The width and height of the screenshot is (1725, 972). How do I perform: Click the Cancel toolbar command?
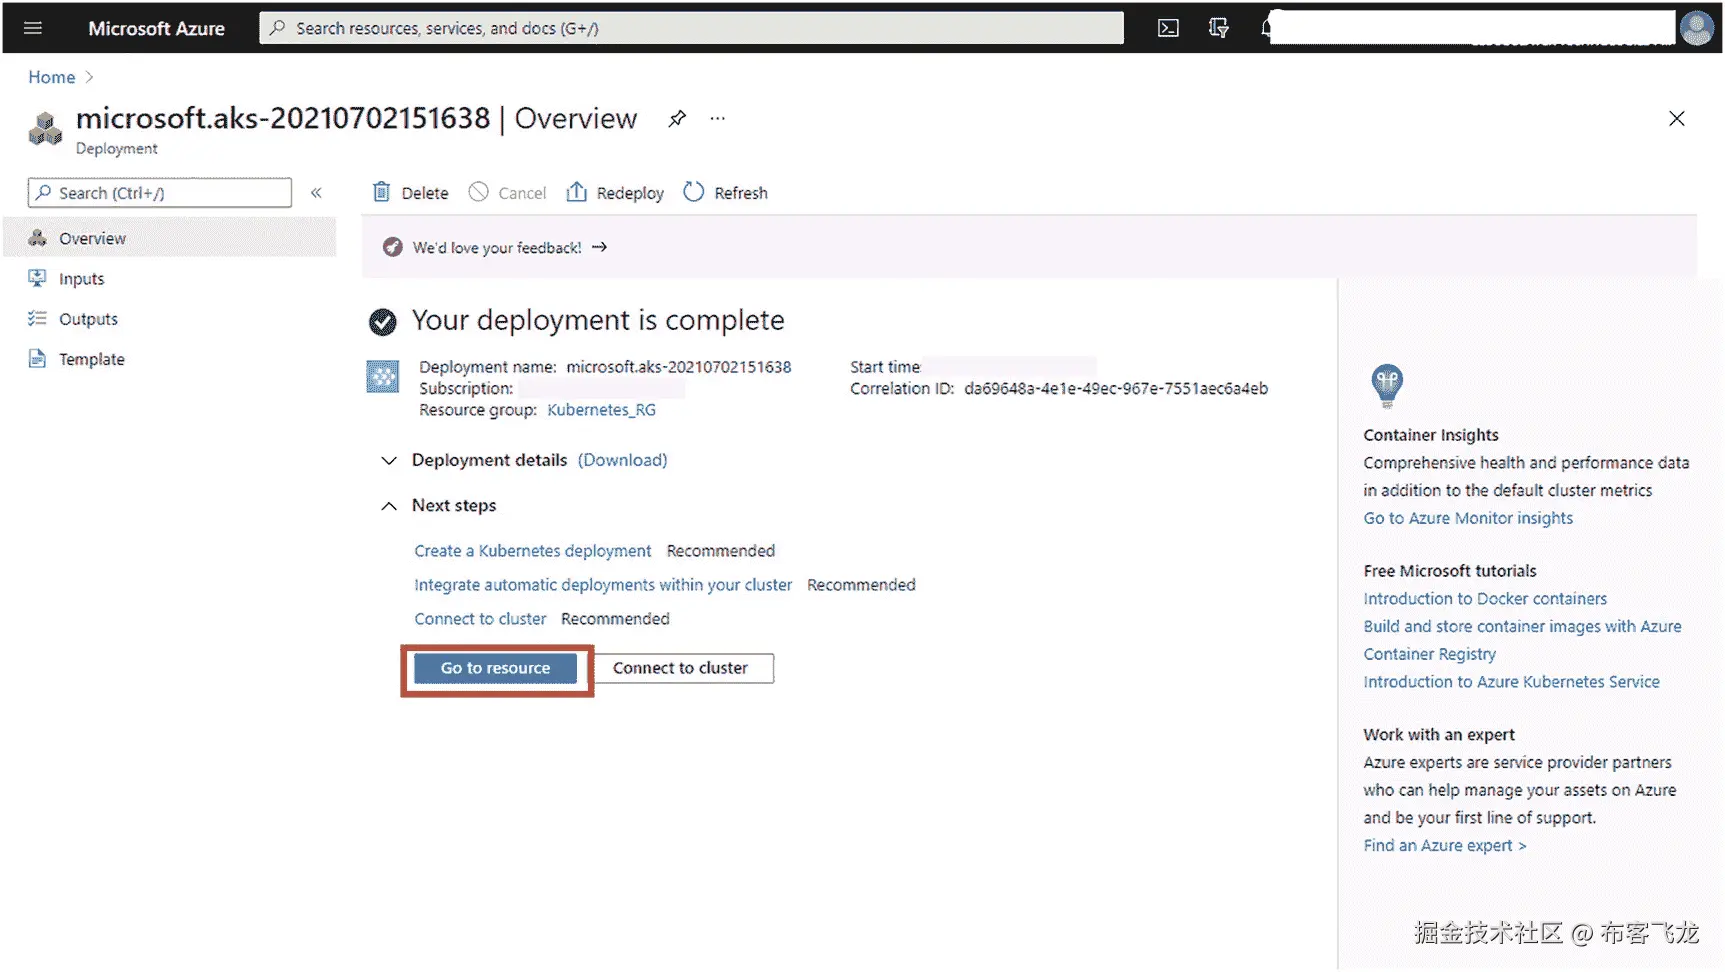point(508,193)
